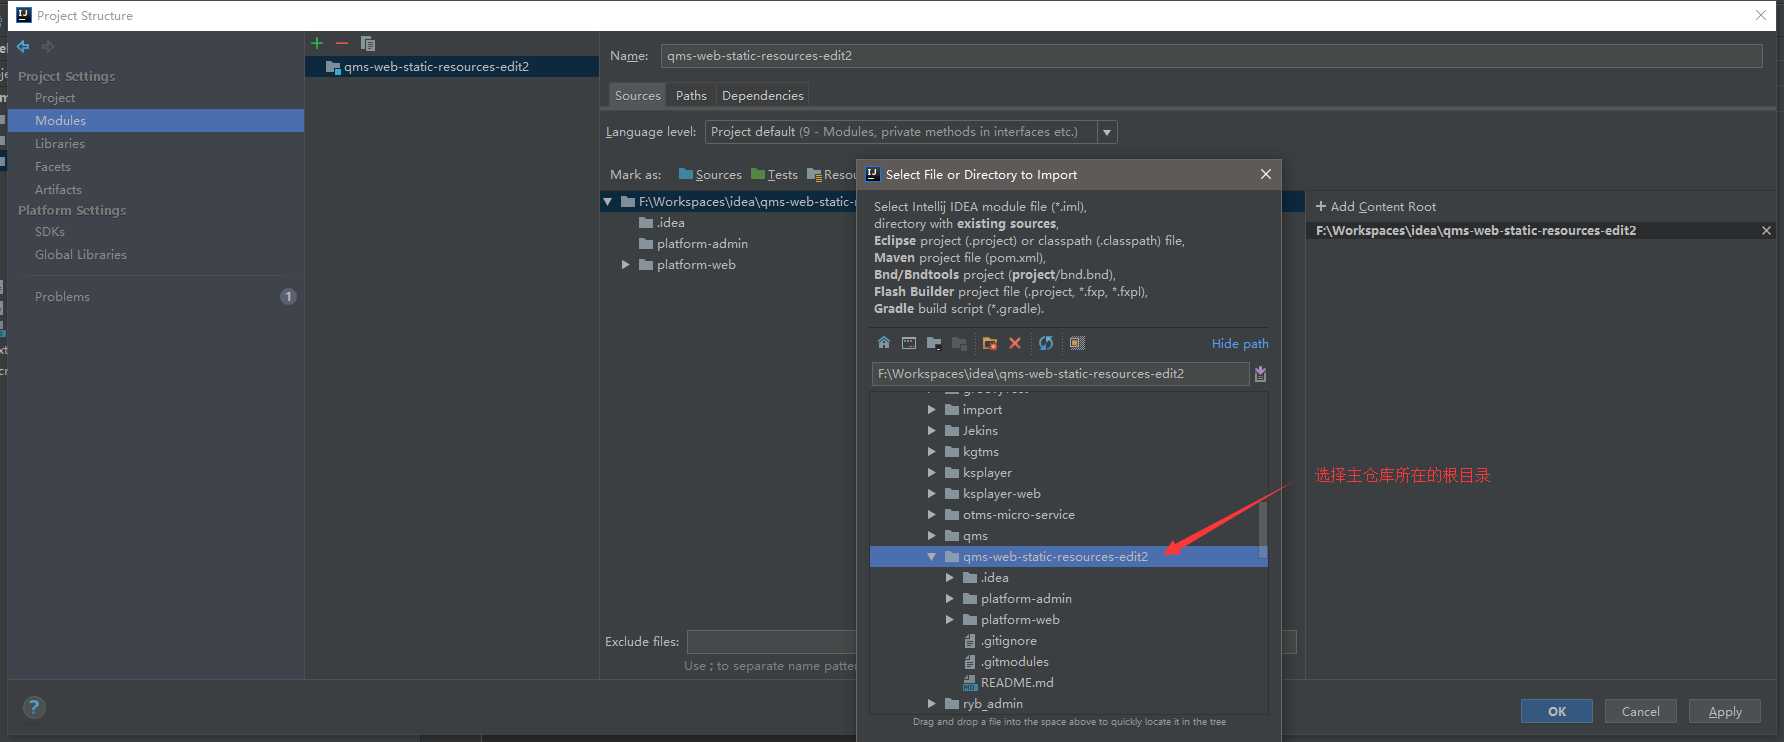This screenshot has width=1784, height=742.
Task: Toggle Show Hidden Files and Directories icon
Action: coord(1077,343)
